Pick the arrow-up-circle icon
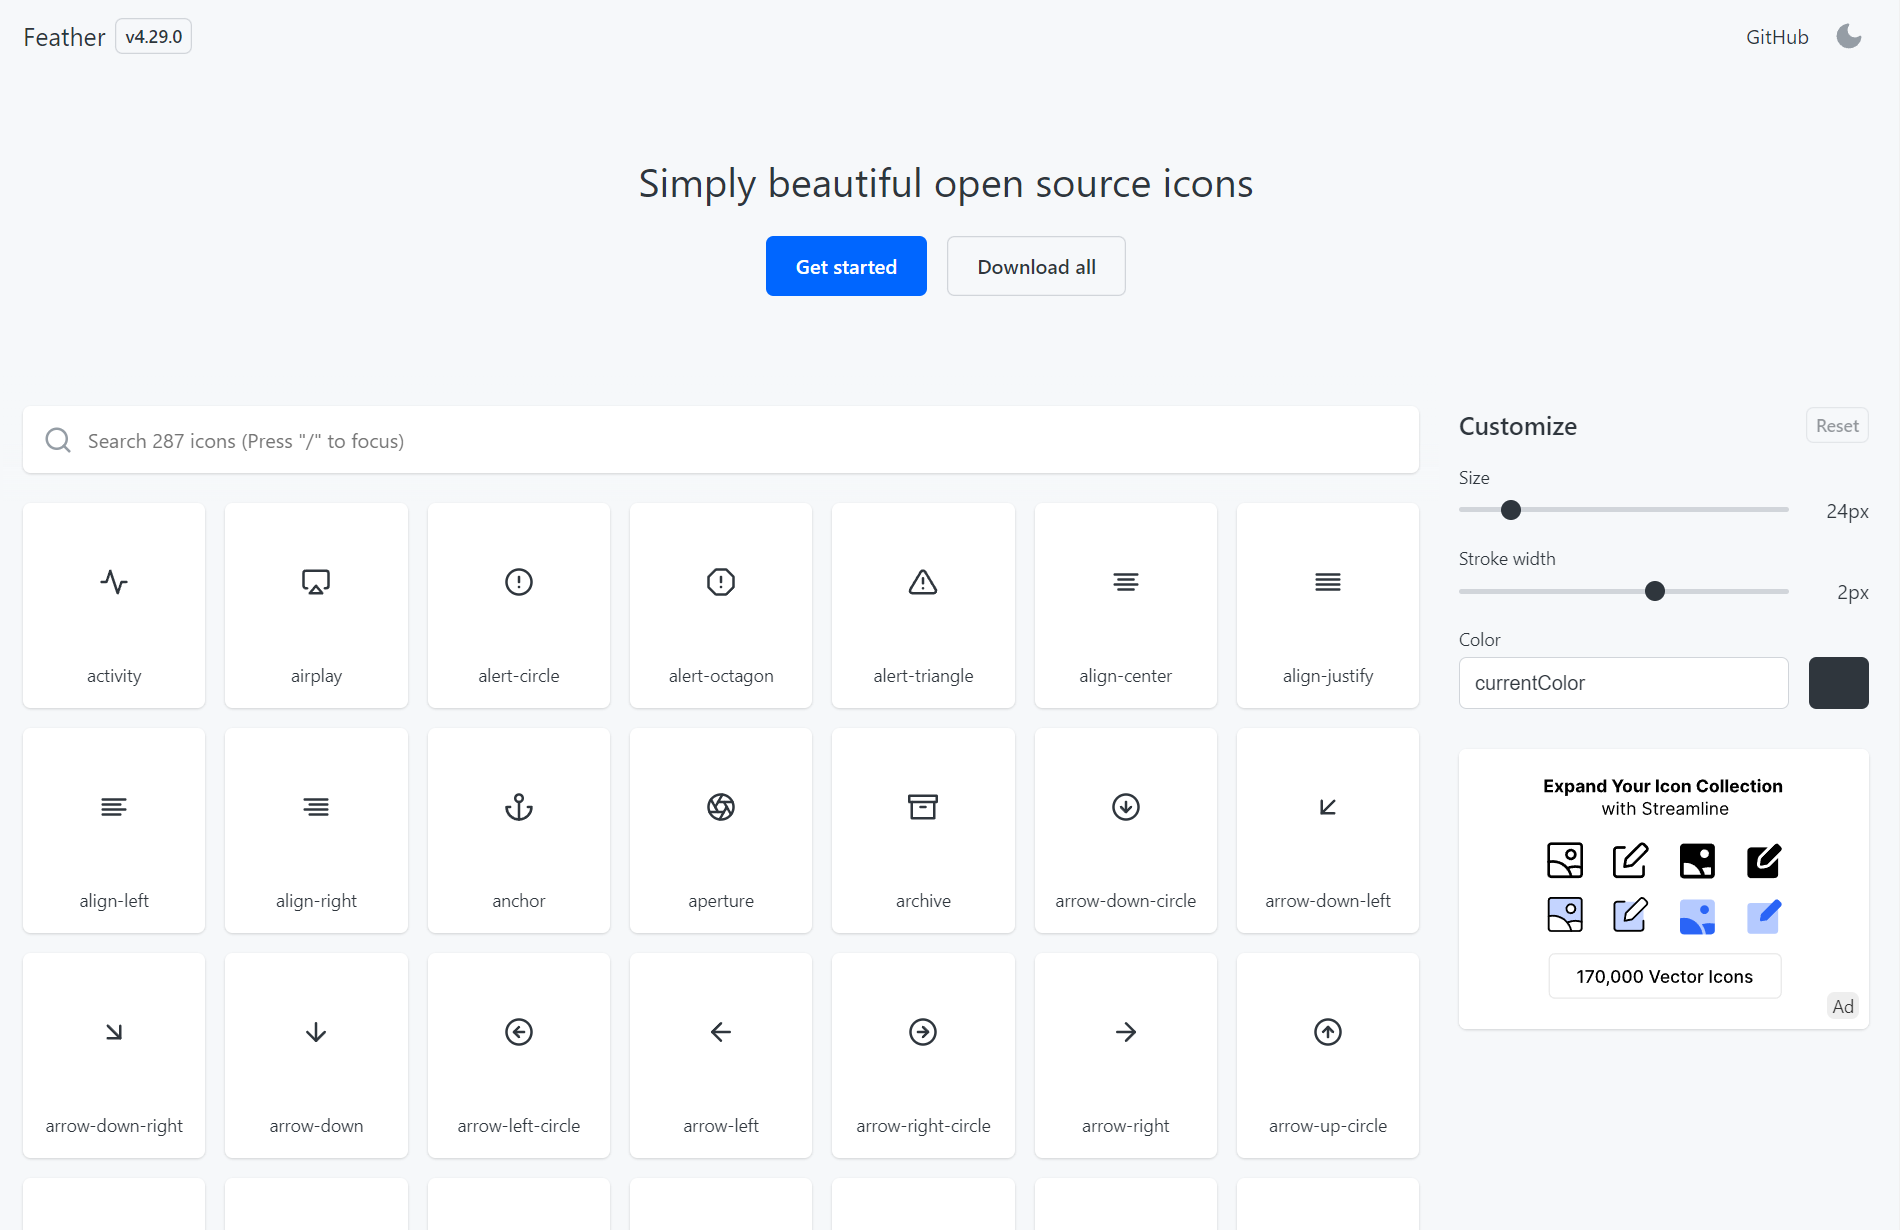 tap(1328, 1055)
